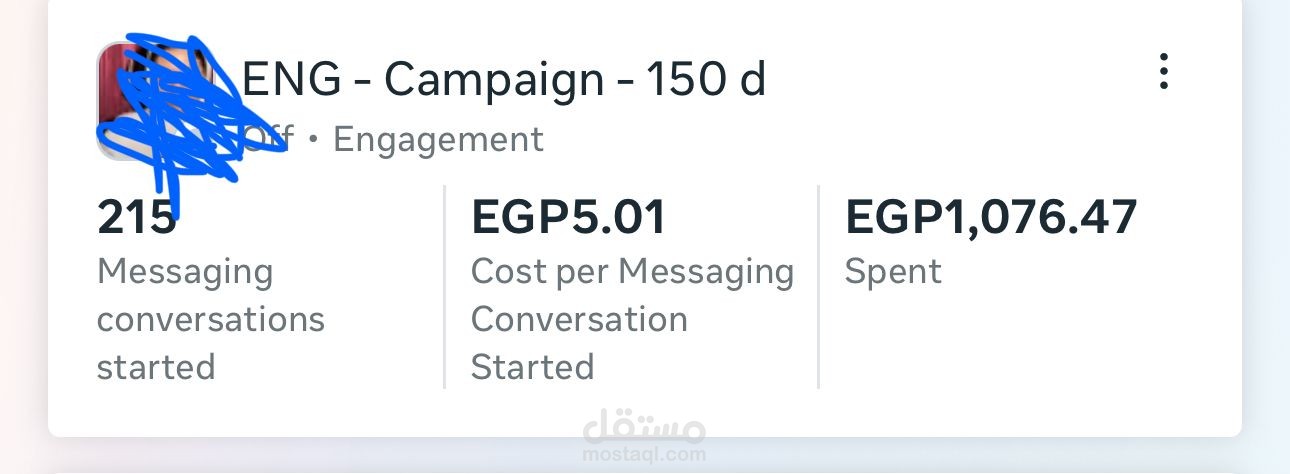Select the Engagement objective label
1290x474 pixels.
point(438,140)
